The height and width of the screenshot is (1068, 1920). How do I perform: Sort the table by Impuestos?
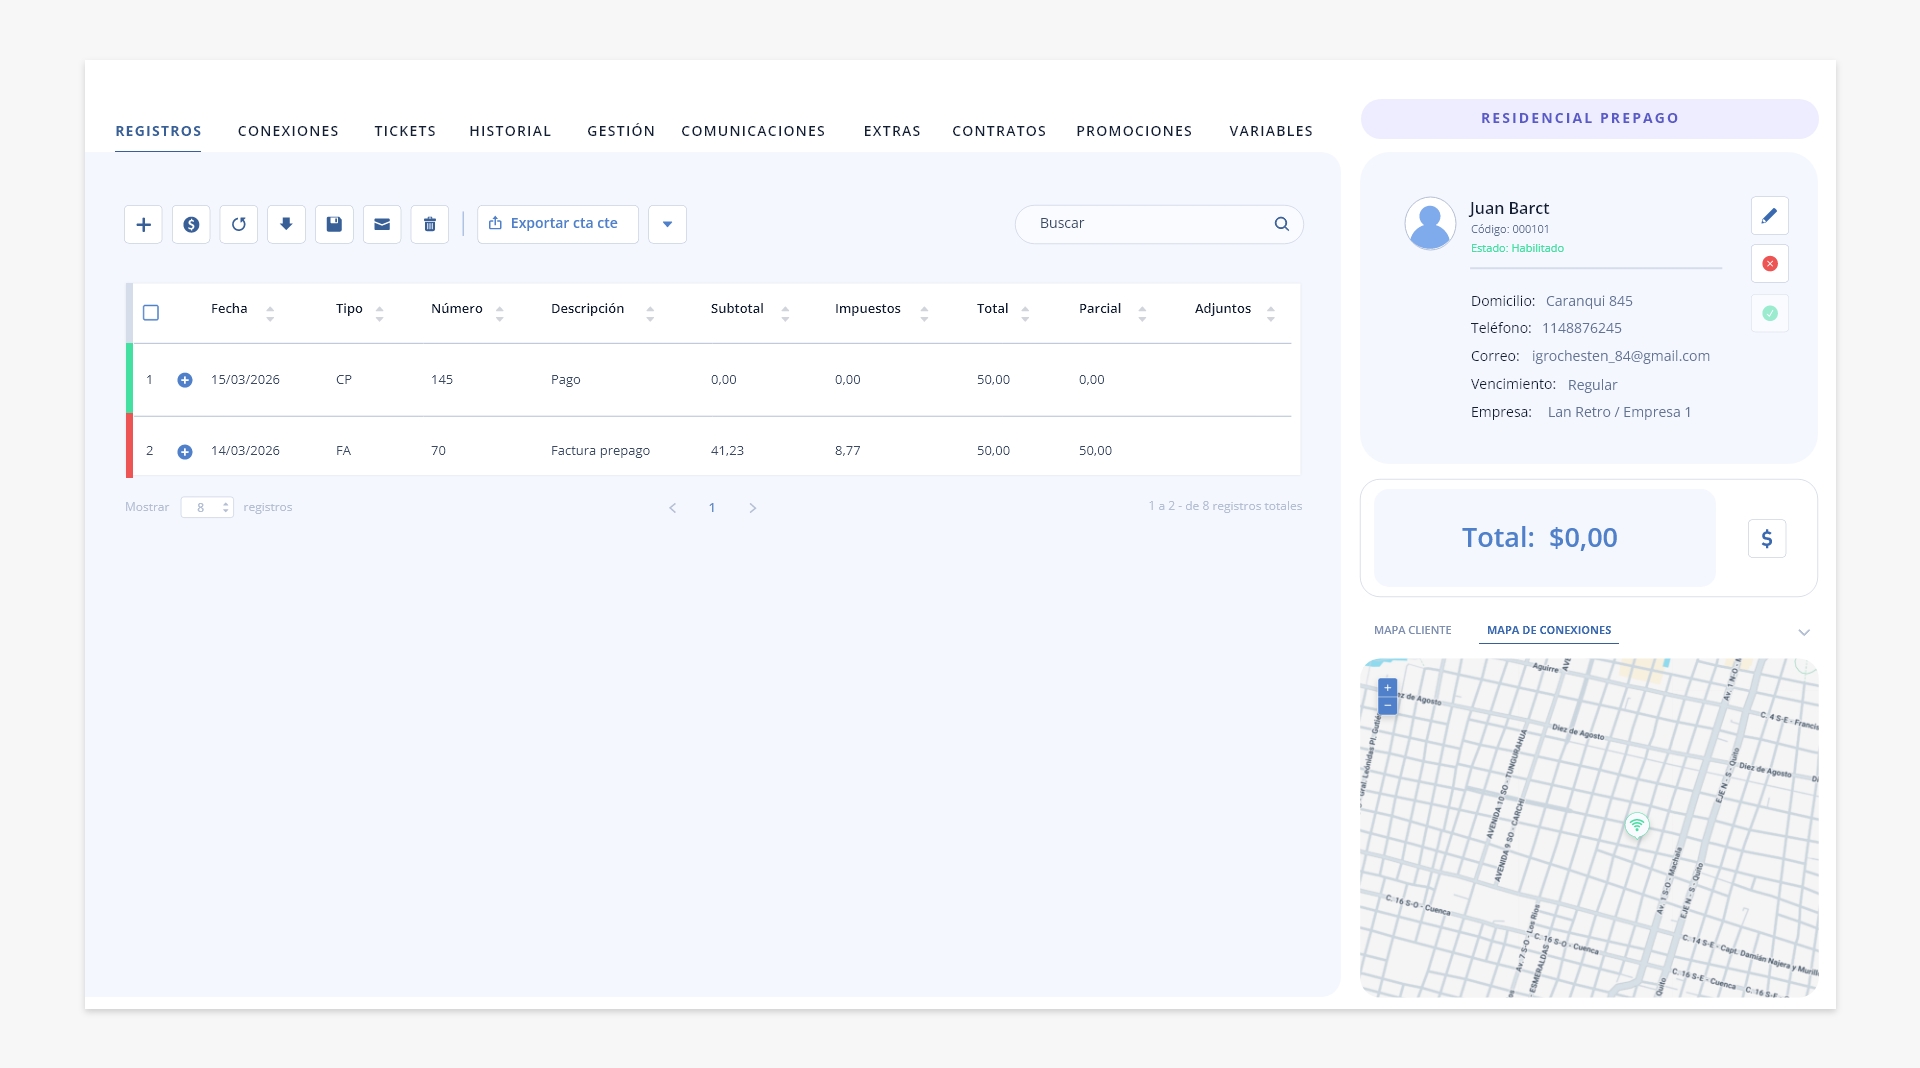point(924,314)
